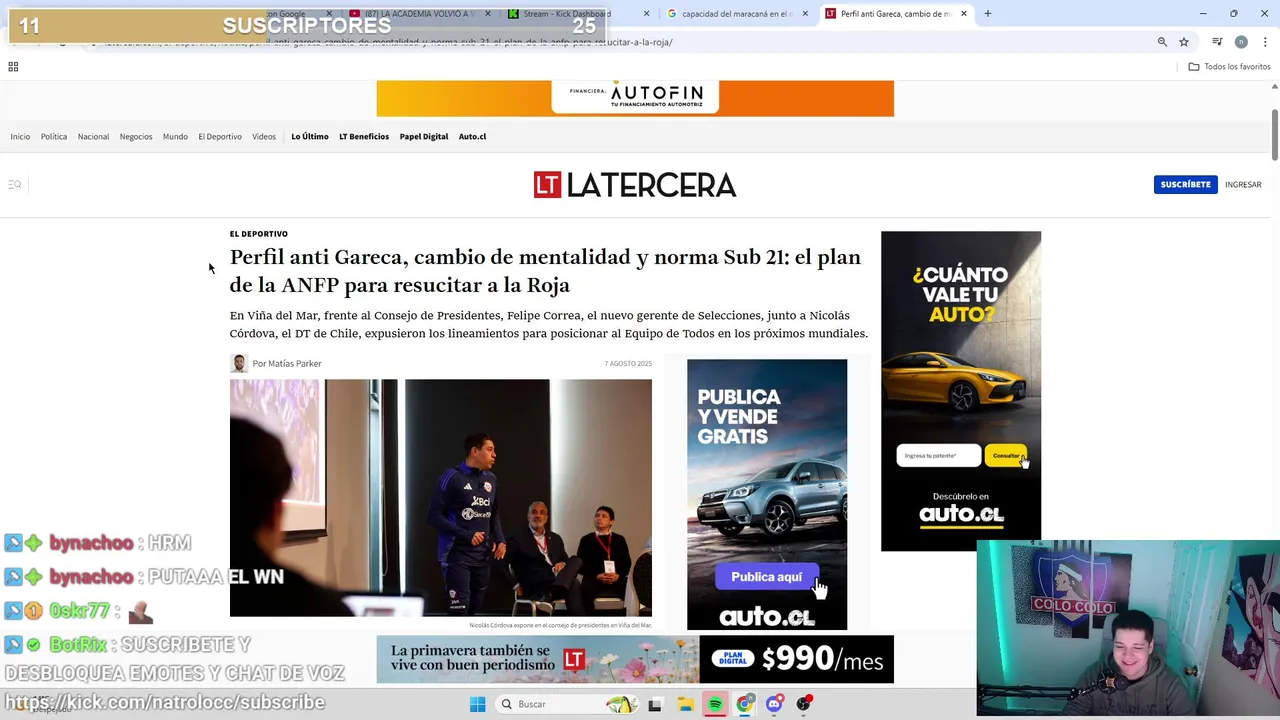Open the Chrome three-dot menu

(1263, 42)
